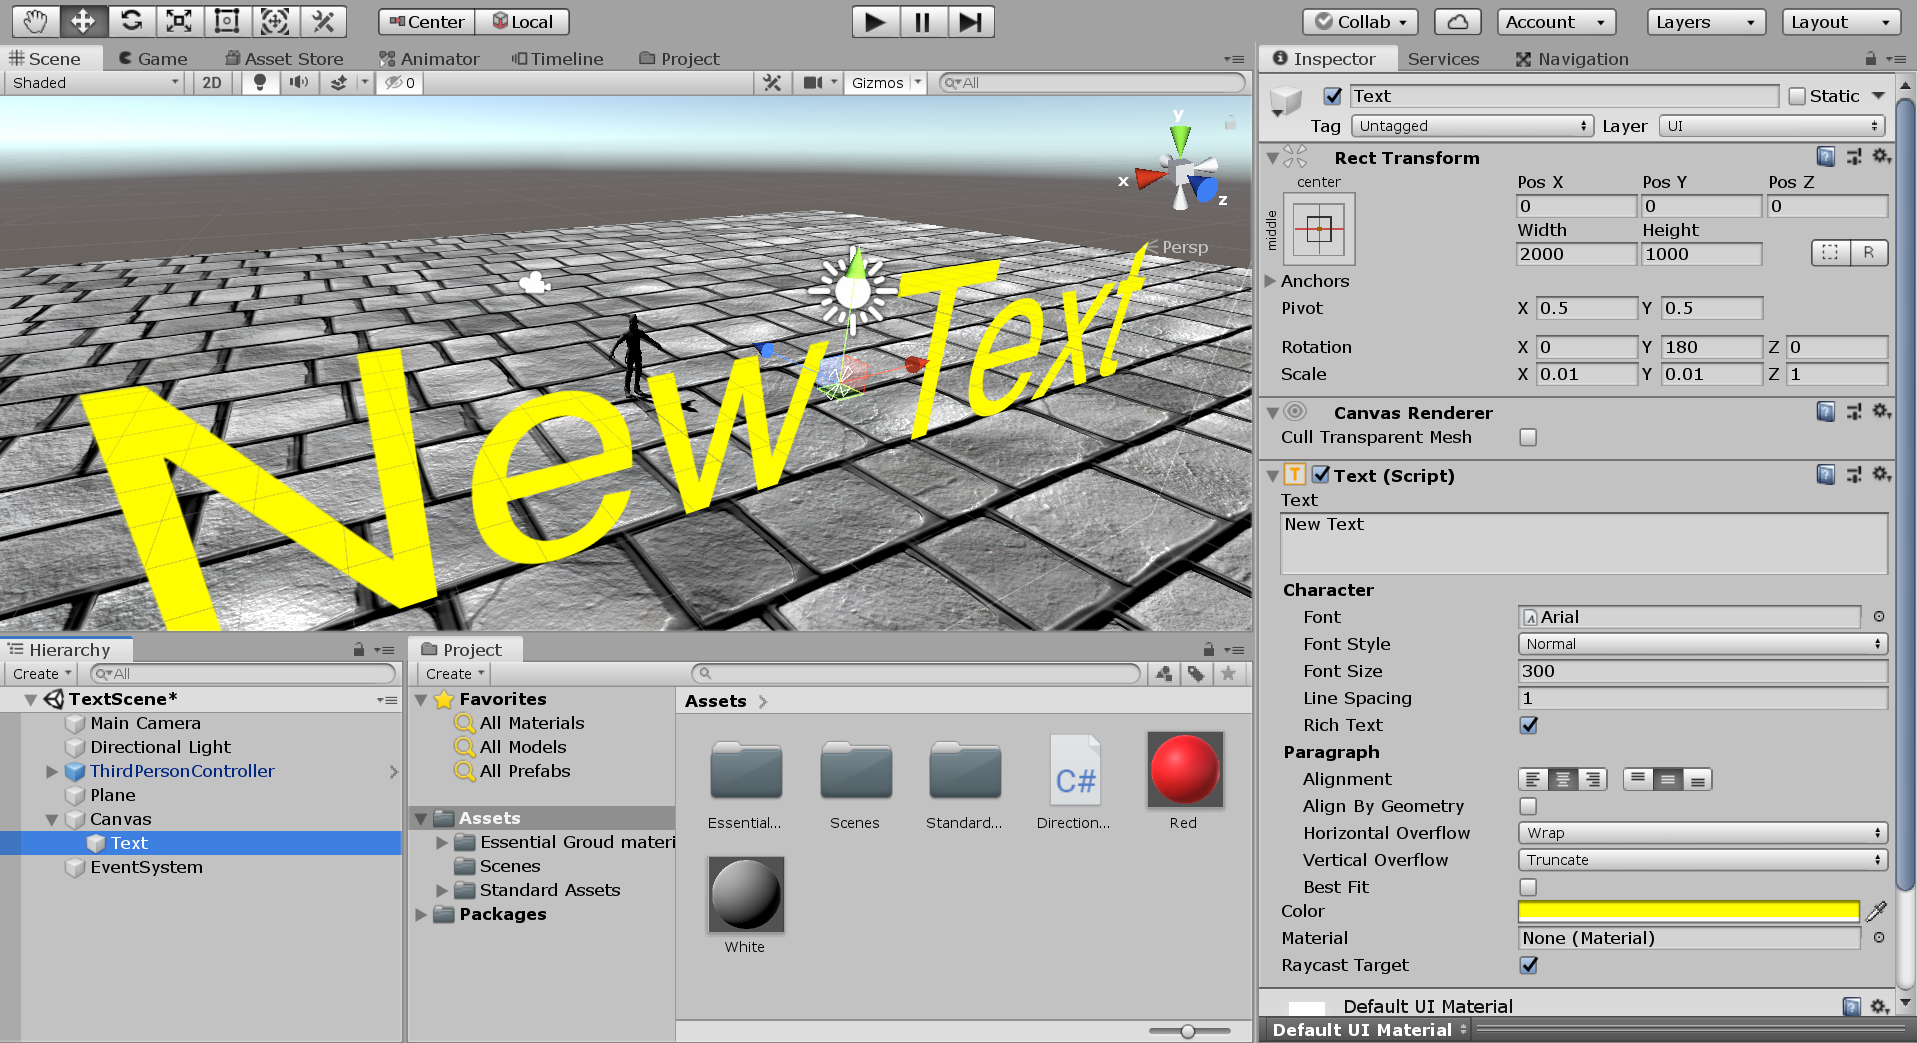Toggle scene effects icon
The image size is (1917, 1043).
point(339,82)
